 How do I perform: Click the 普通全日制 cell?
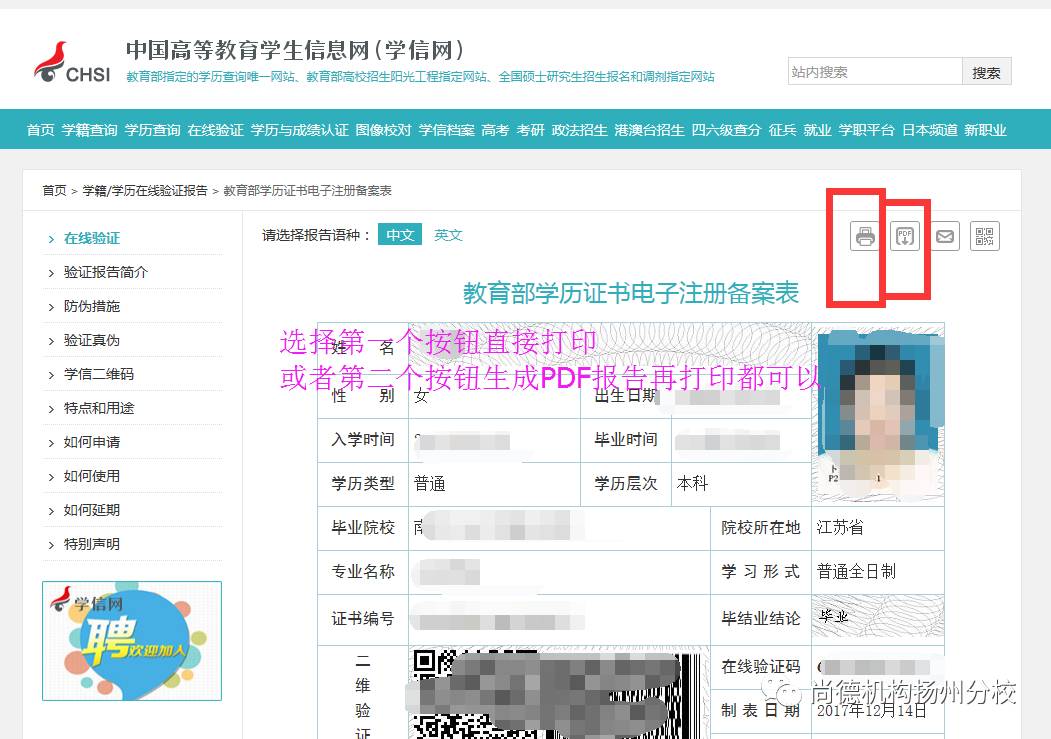[856, 572]
